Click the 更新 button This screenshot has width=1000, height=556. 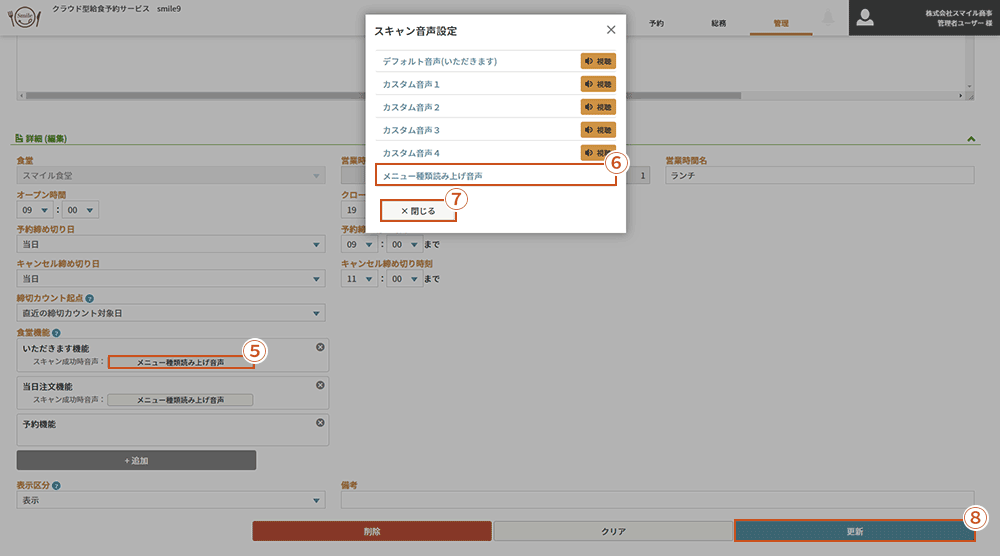(854, 530)
